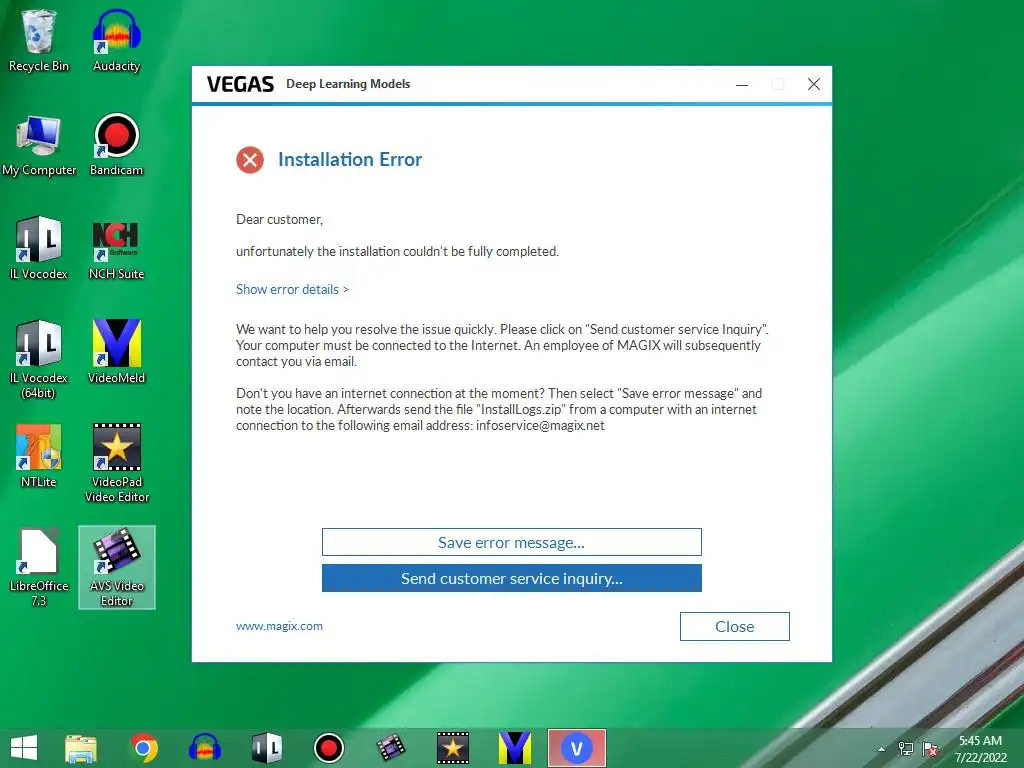The width and height of the screenshot is (1024, 768).
Task: Open the Action Center flag tray icon
Action: 930,749
